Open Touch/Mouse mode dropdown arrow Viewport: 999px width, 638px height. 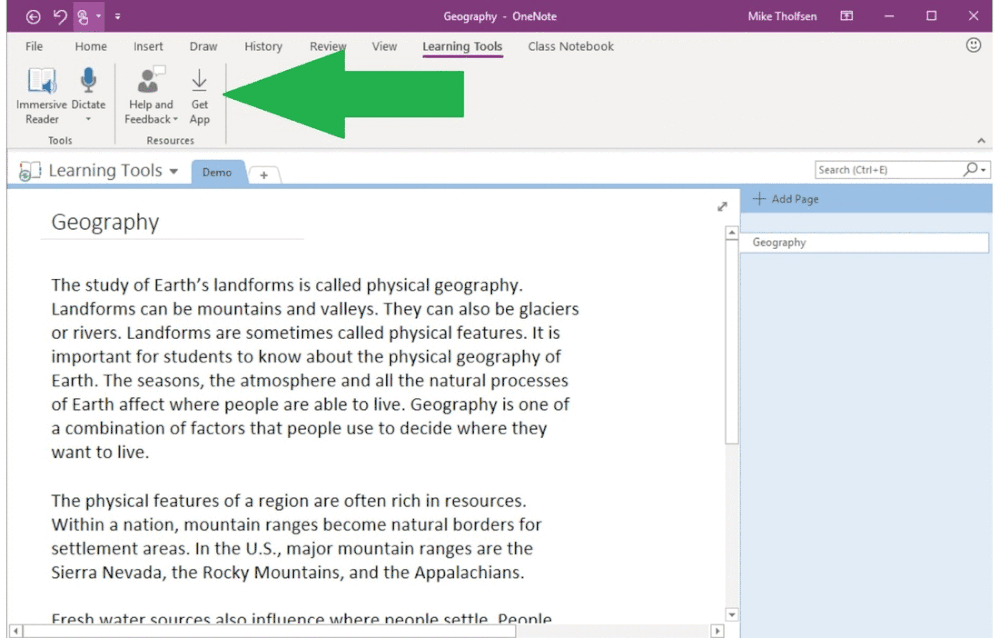tap(98, 17)
